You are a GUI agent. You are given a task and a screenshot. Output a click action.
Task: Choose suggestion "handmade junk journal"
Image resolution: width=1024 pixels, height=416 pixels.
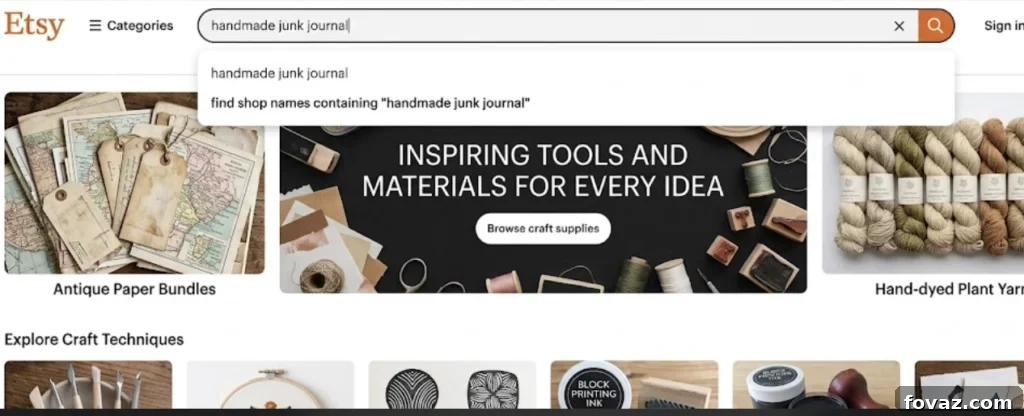pyautogui.click(x=576, y=73)
